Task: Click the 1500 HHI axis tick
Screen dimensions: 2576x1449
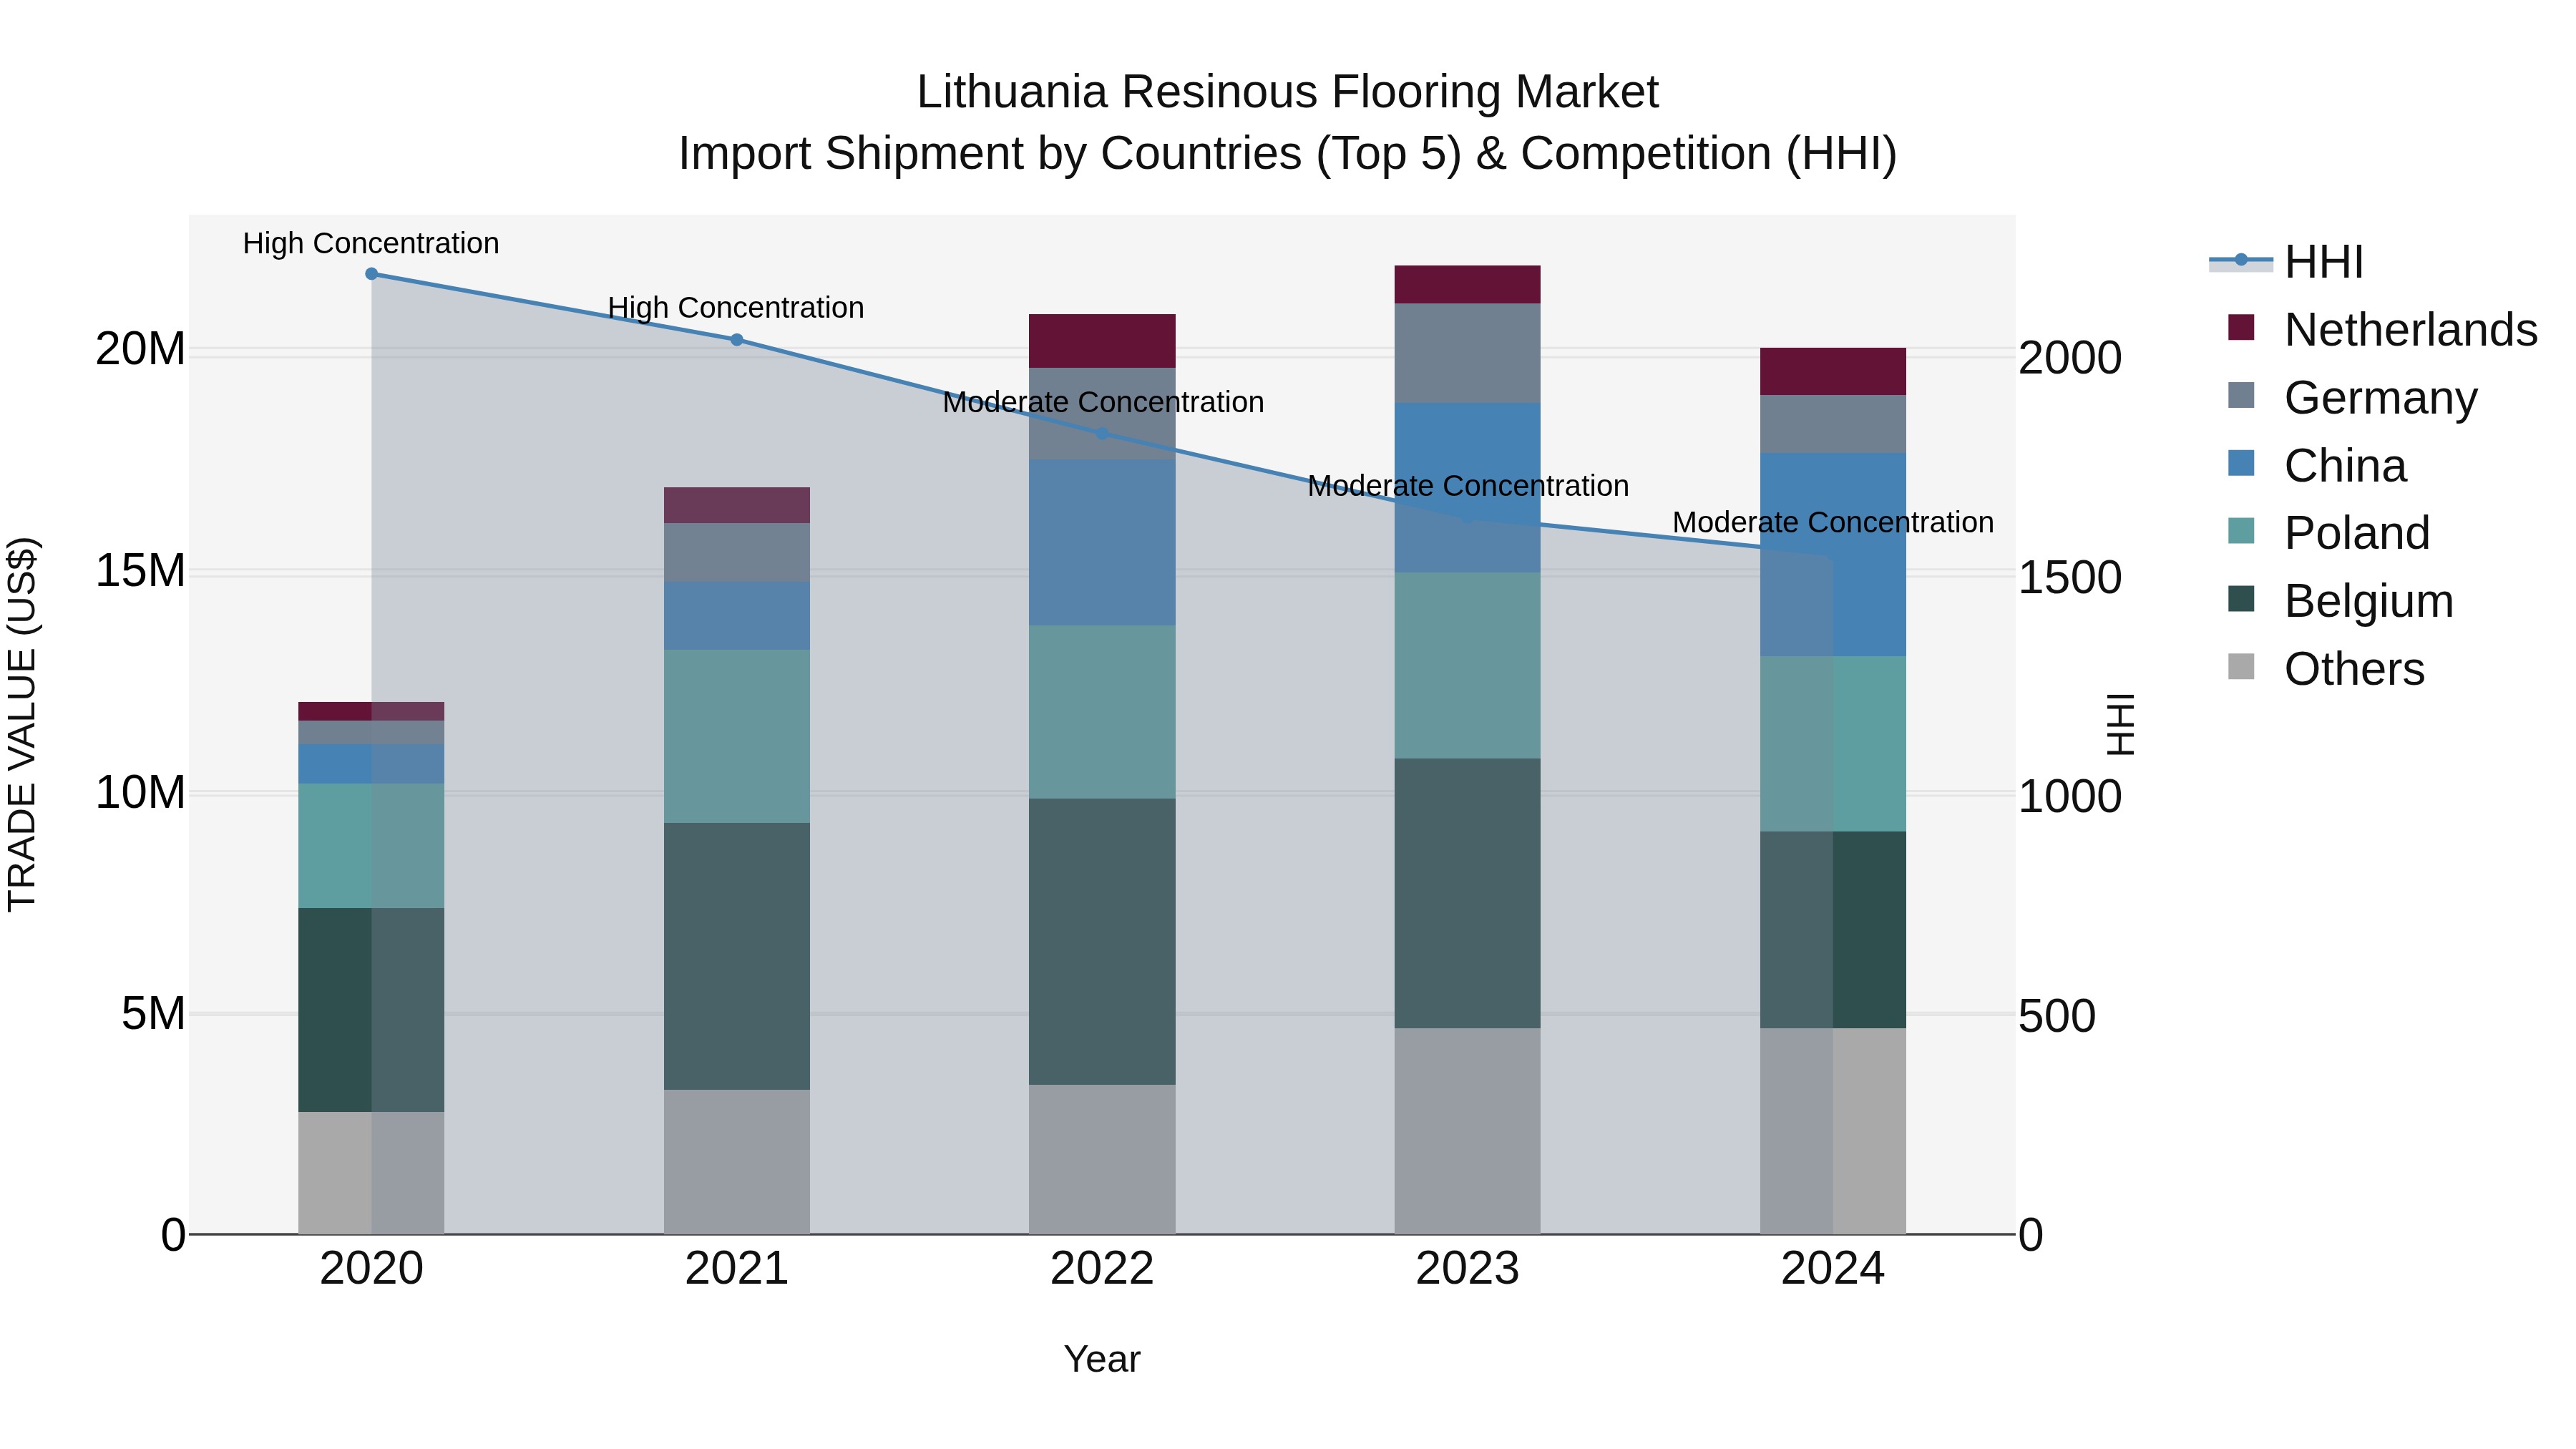Action: tap(2070, 578)
